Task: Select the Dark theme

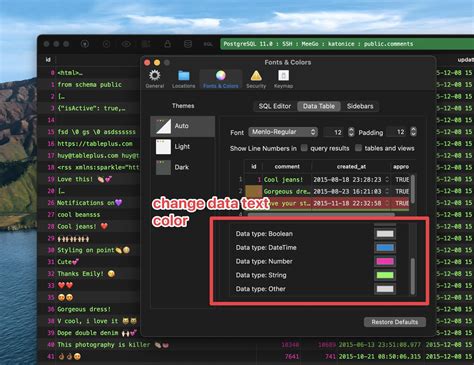Action: (183, 167)
